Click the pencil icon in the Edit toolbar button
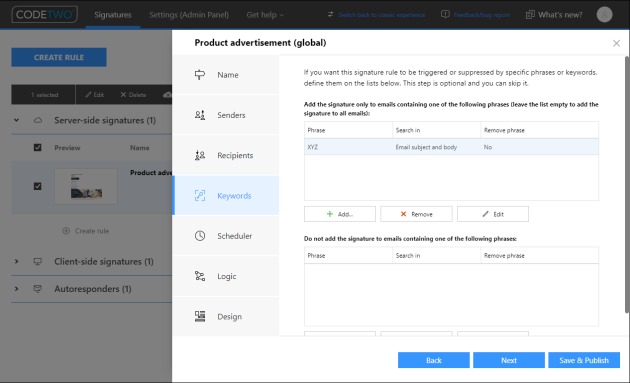This screenshot has width=630, height=383. tap(88, 95)
